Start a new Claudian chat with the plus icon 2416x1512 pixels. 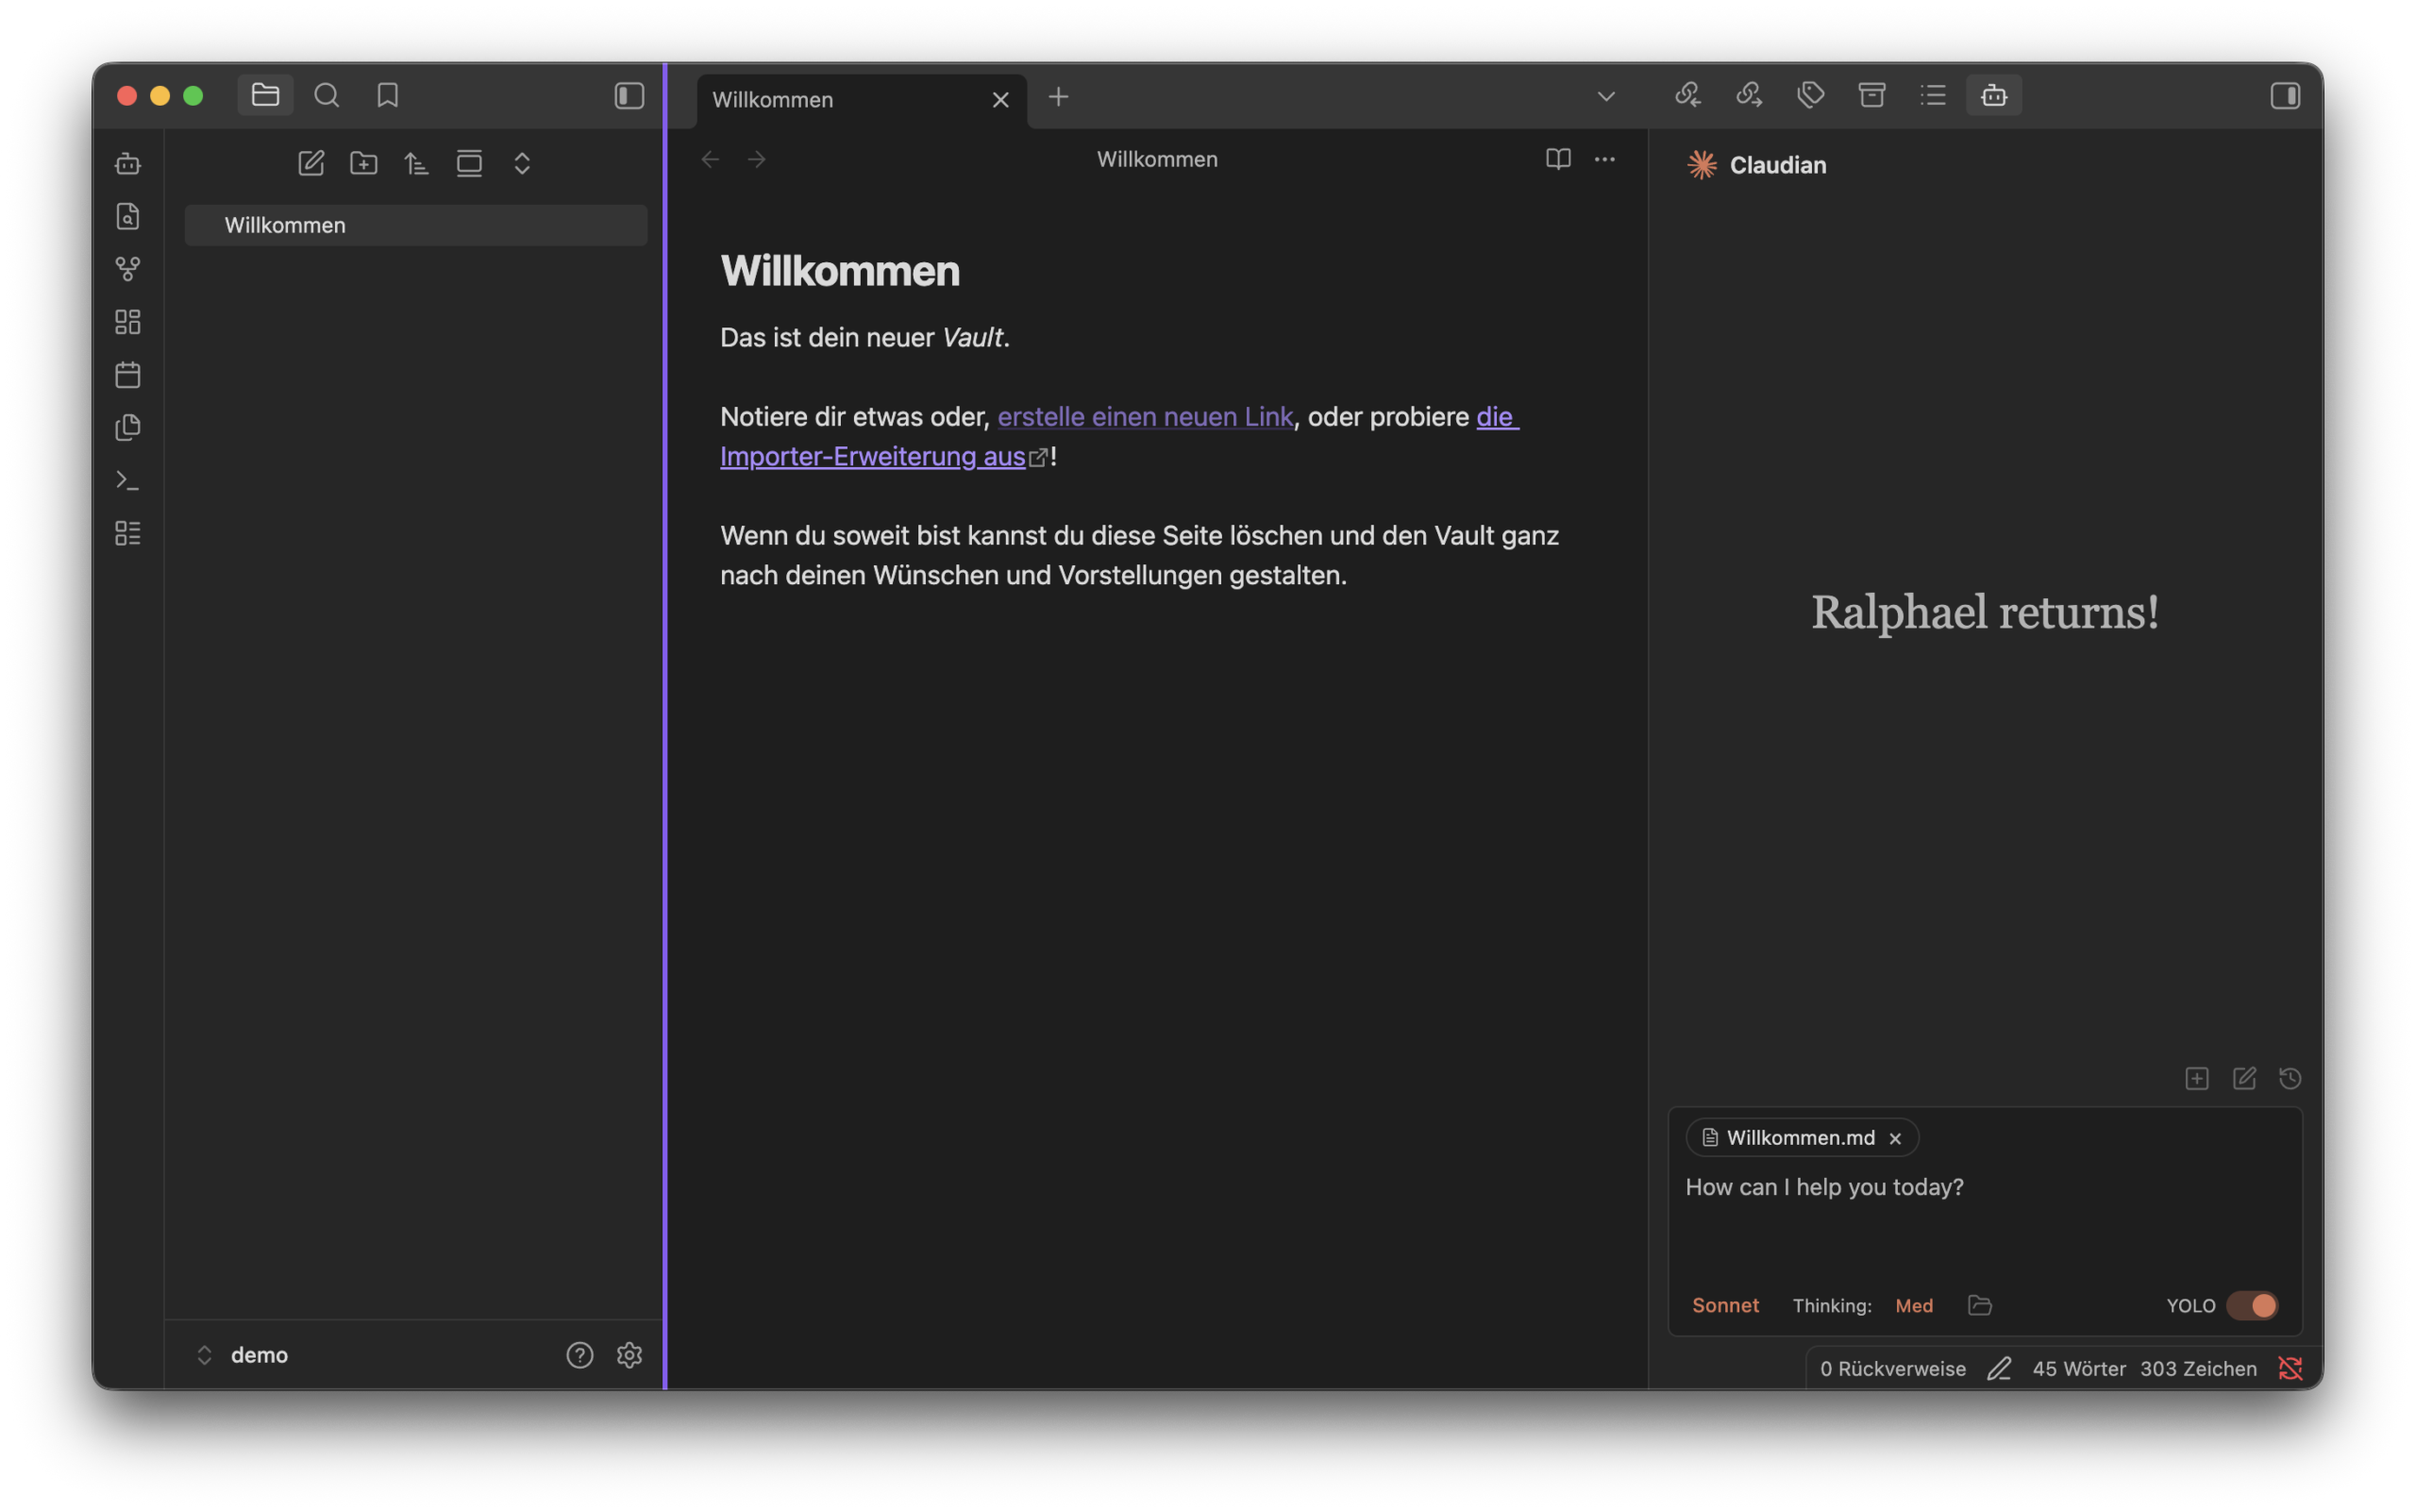pyautogui.click(x=2197, y=1078)
